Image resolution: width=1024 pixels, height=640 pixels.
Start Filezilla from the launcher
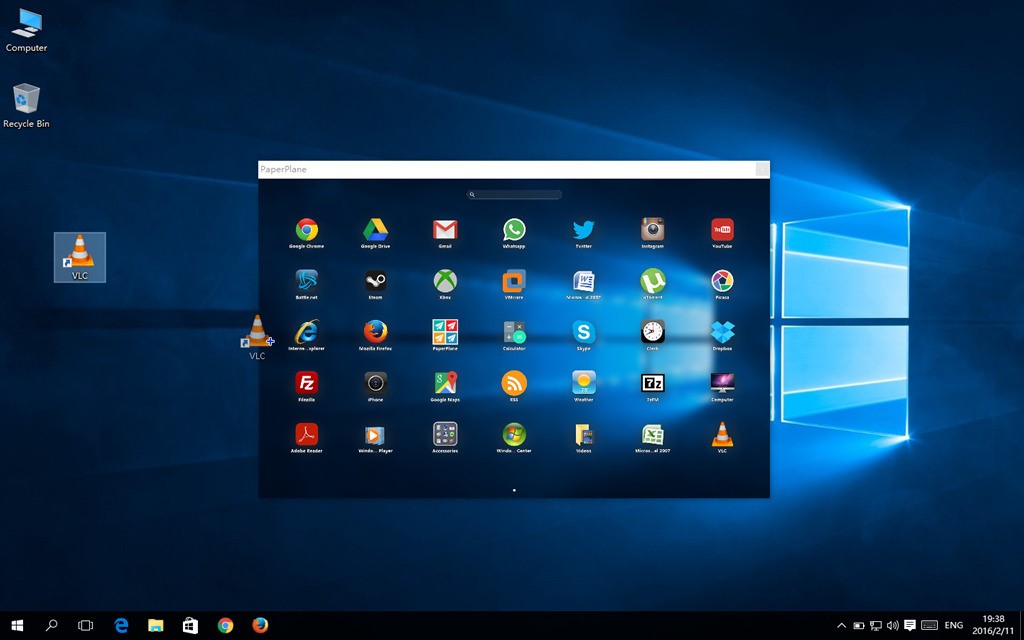pyautogui.click(x=306, y=383)
